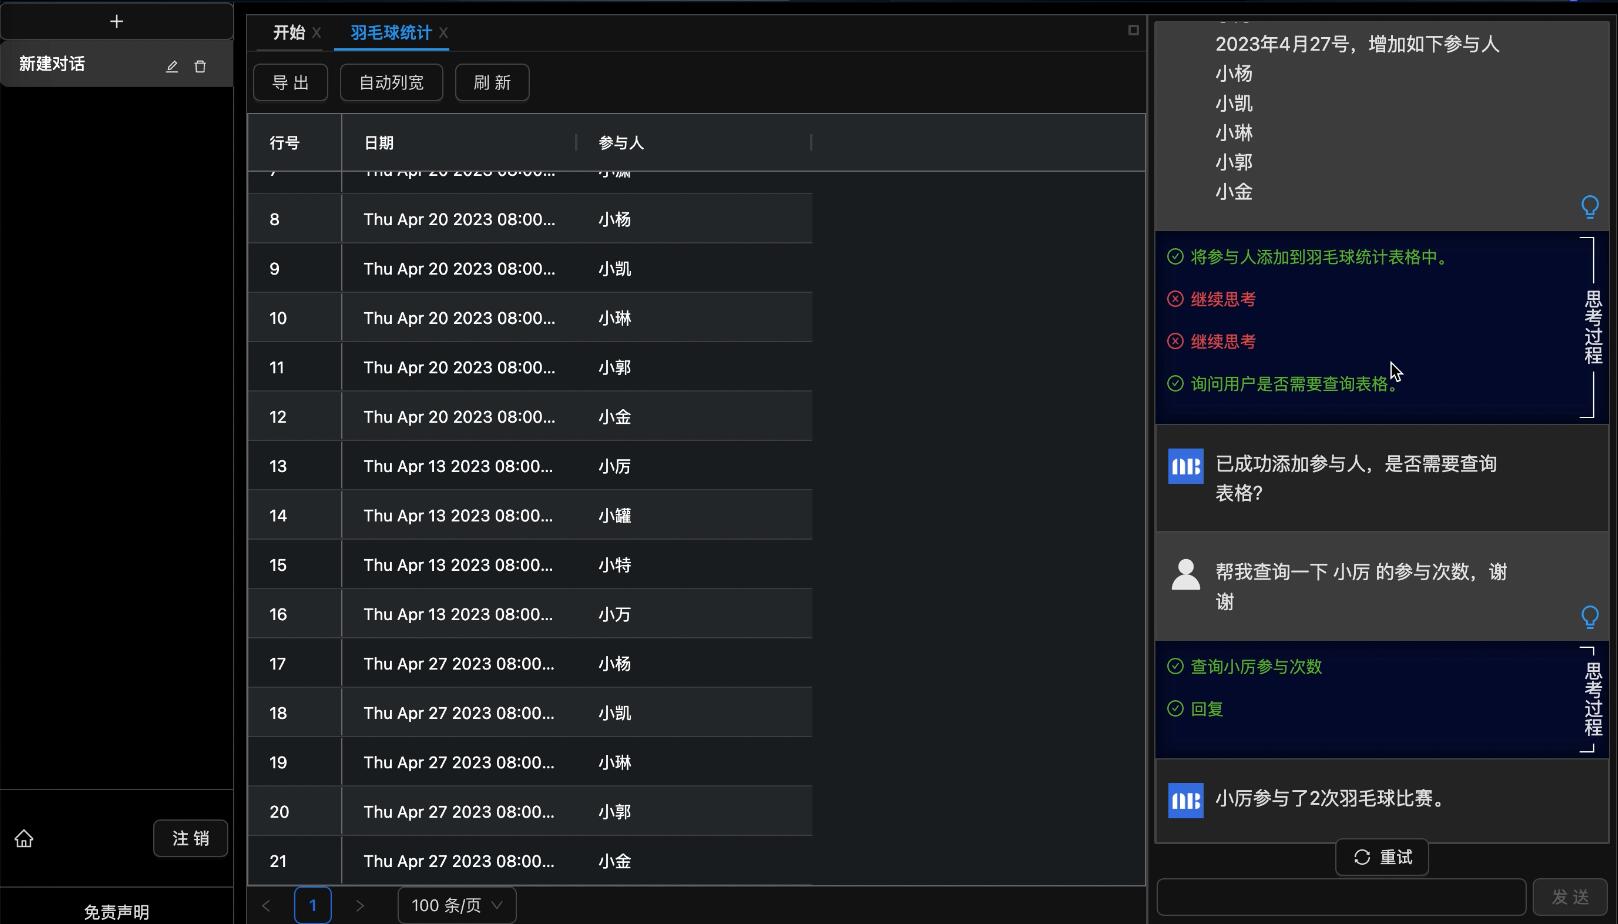This screenshot has height=924, width=1618.
Task: Open the 免责声明 disclaimer link
Action: 116,911
